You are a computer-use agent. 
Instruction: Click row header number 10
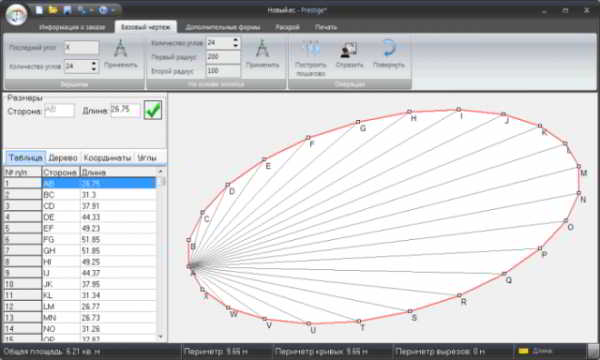tap(22, 284)
